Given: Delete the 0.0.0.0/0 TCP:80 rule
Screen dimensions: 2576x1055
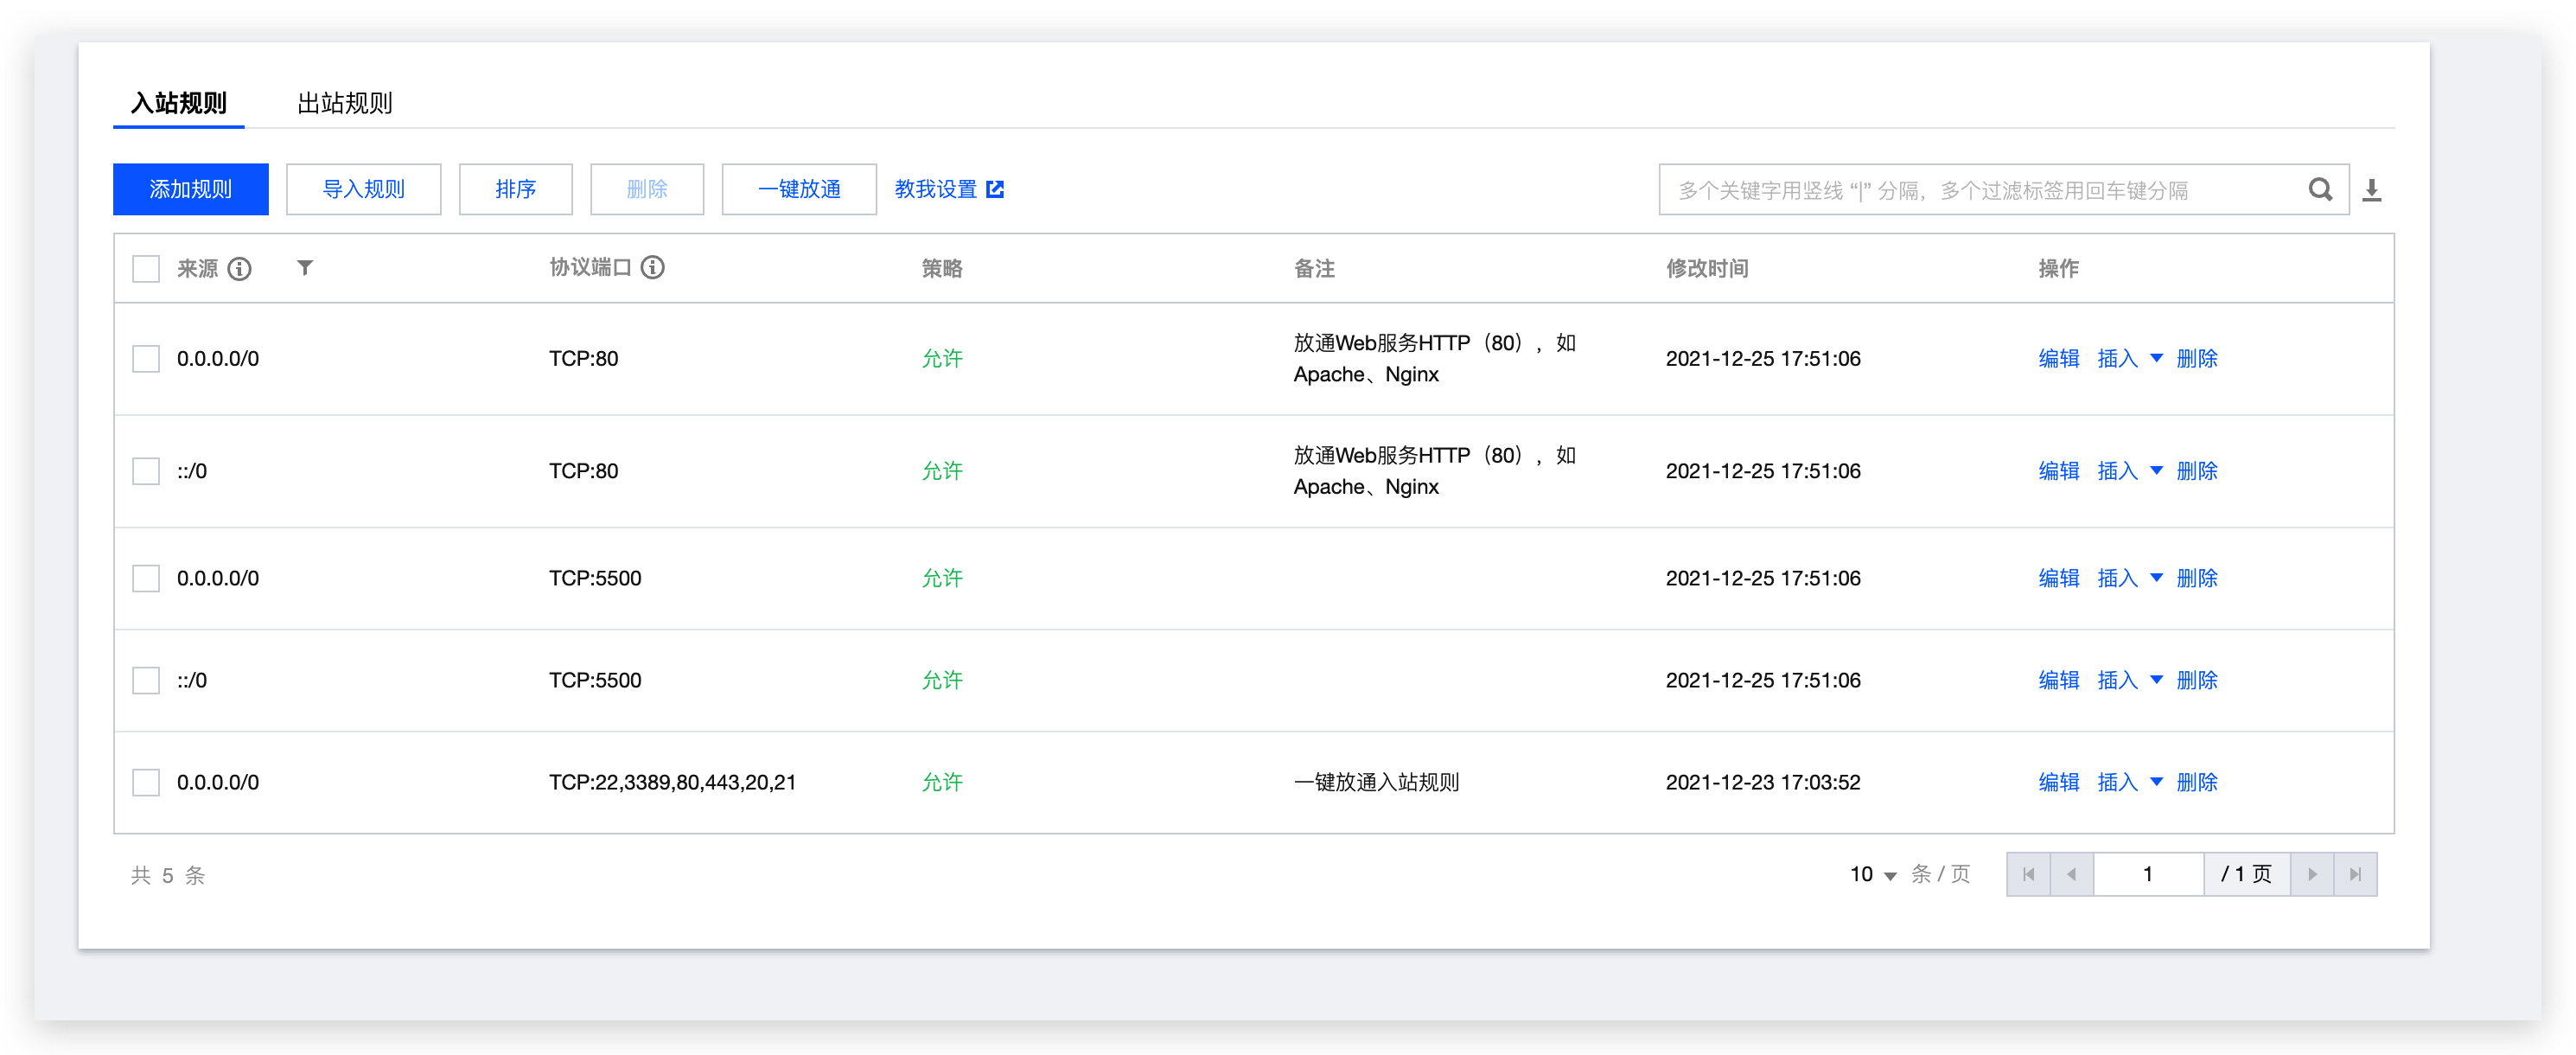Looking at the screenshot, I should click(x=2197, y=358).
